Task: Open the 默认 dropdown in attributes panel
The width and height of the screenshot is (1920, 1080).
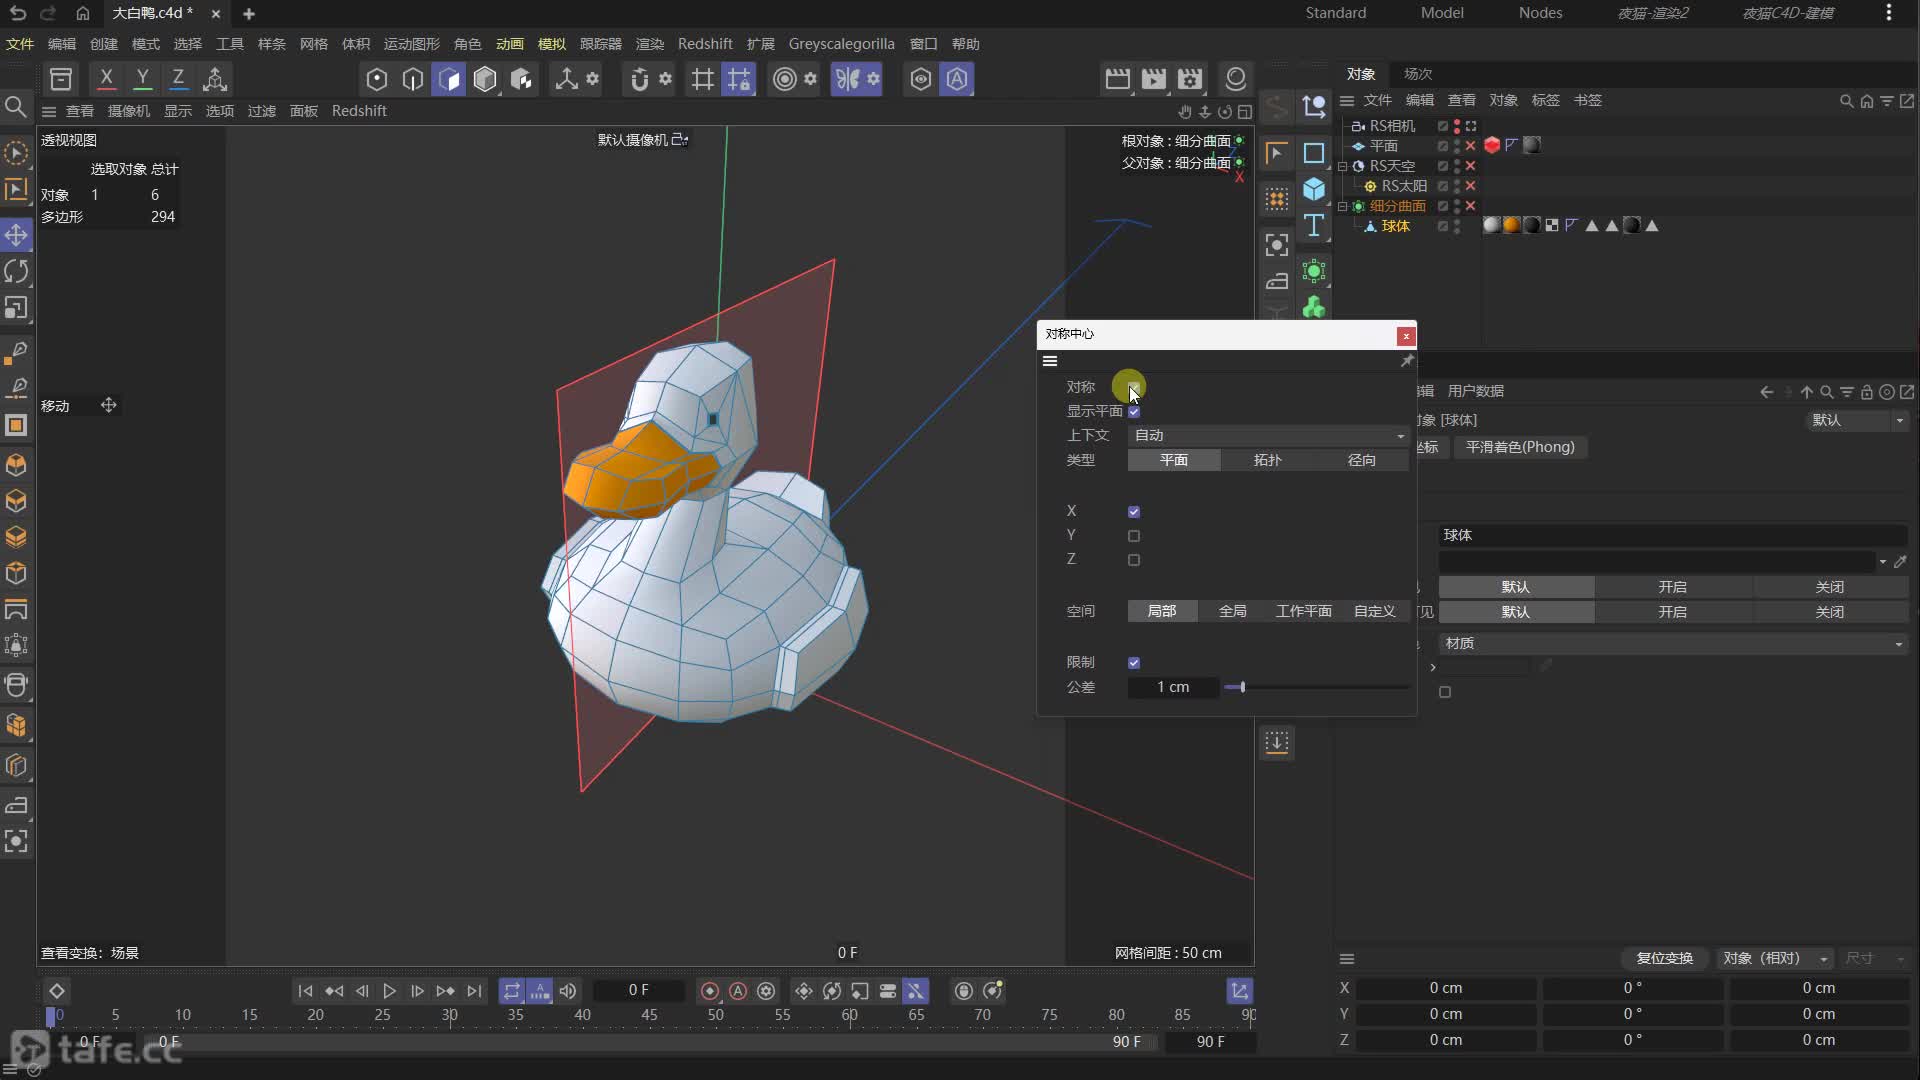Action: click(1858, 420)
